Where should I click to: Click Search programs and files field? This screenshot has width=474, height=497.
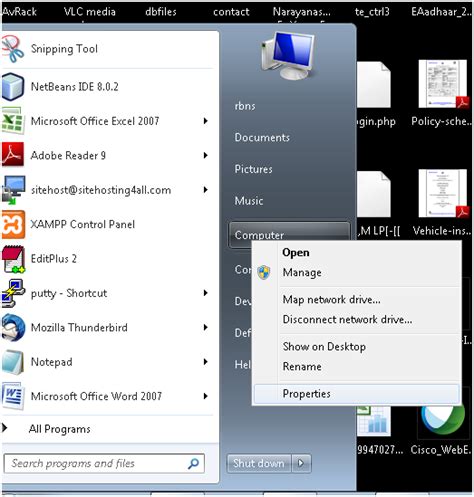coord(104,463)
